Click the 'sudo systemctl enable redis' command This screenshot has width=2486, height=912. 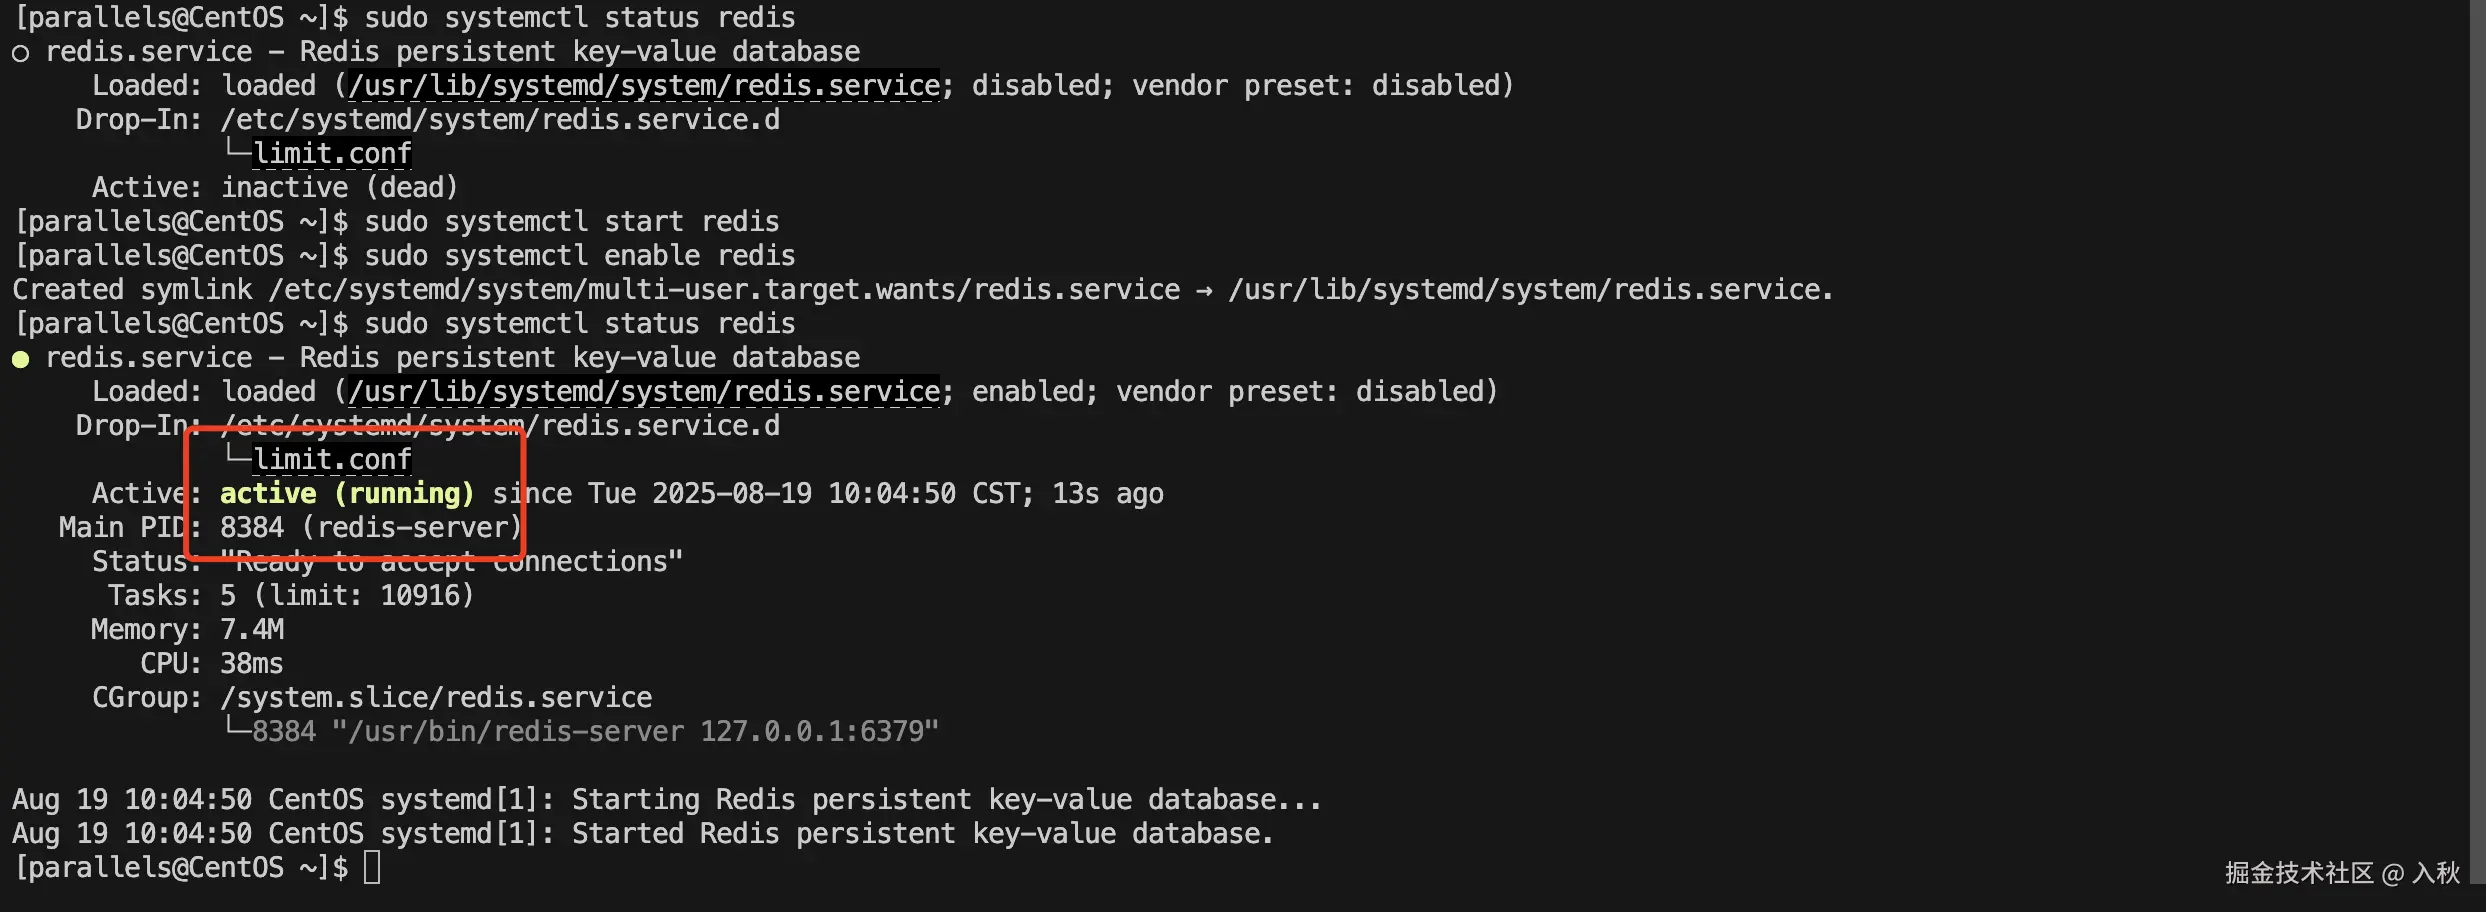[x=579, y=256]
